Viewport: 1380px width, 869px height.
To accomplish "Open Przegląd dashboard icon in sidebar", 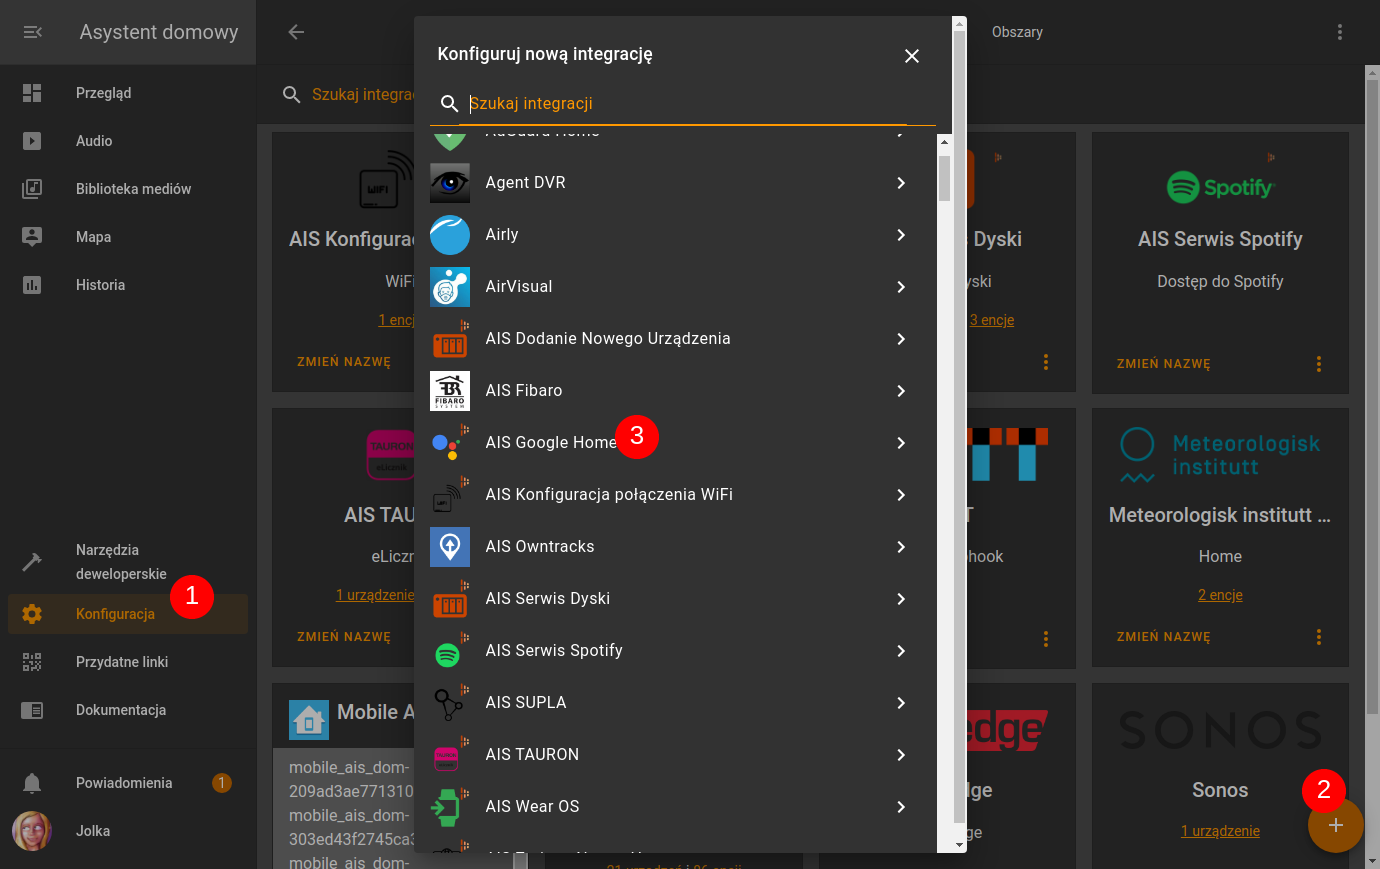I will pyautogui.click(x=32, y=93).
